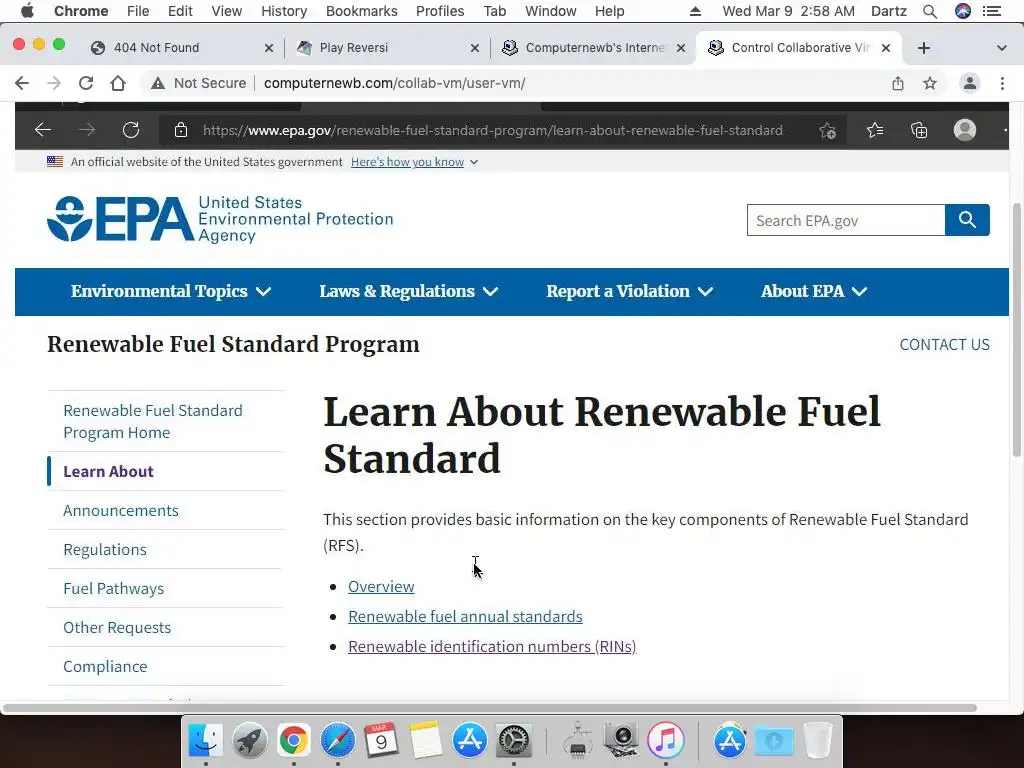
Task: Click Chrome's forward arrow
Action: [x=54, y=83]
